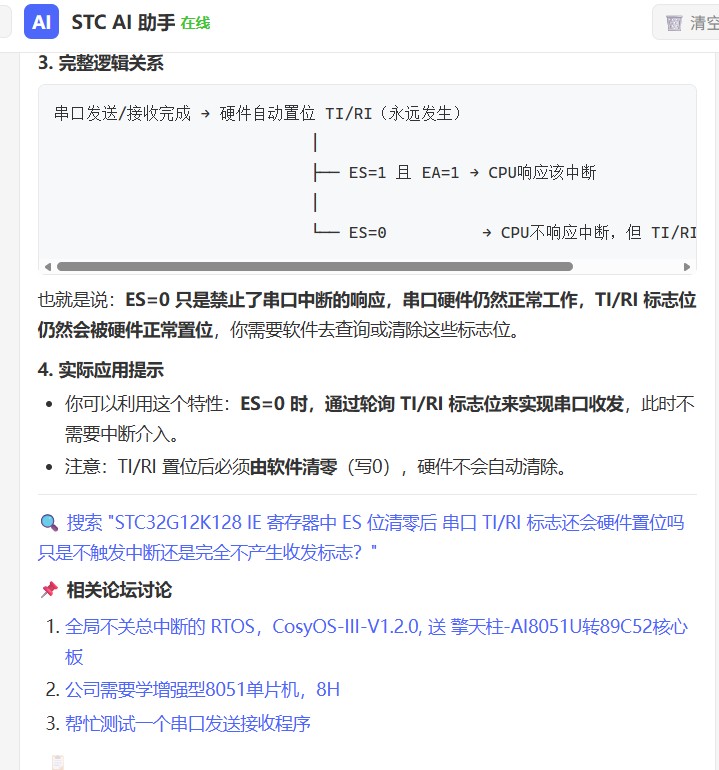719x770 pixels.
Task: Click the bold text 由软件清零
Action: [294, 467]
